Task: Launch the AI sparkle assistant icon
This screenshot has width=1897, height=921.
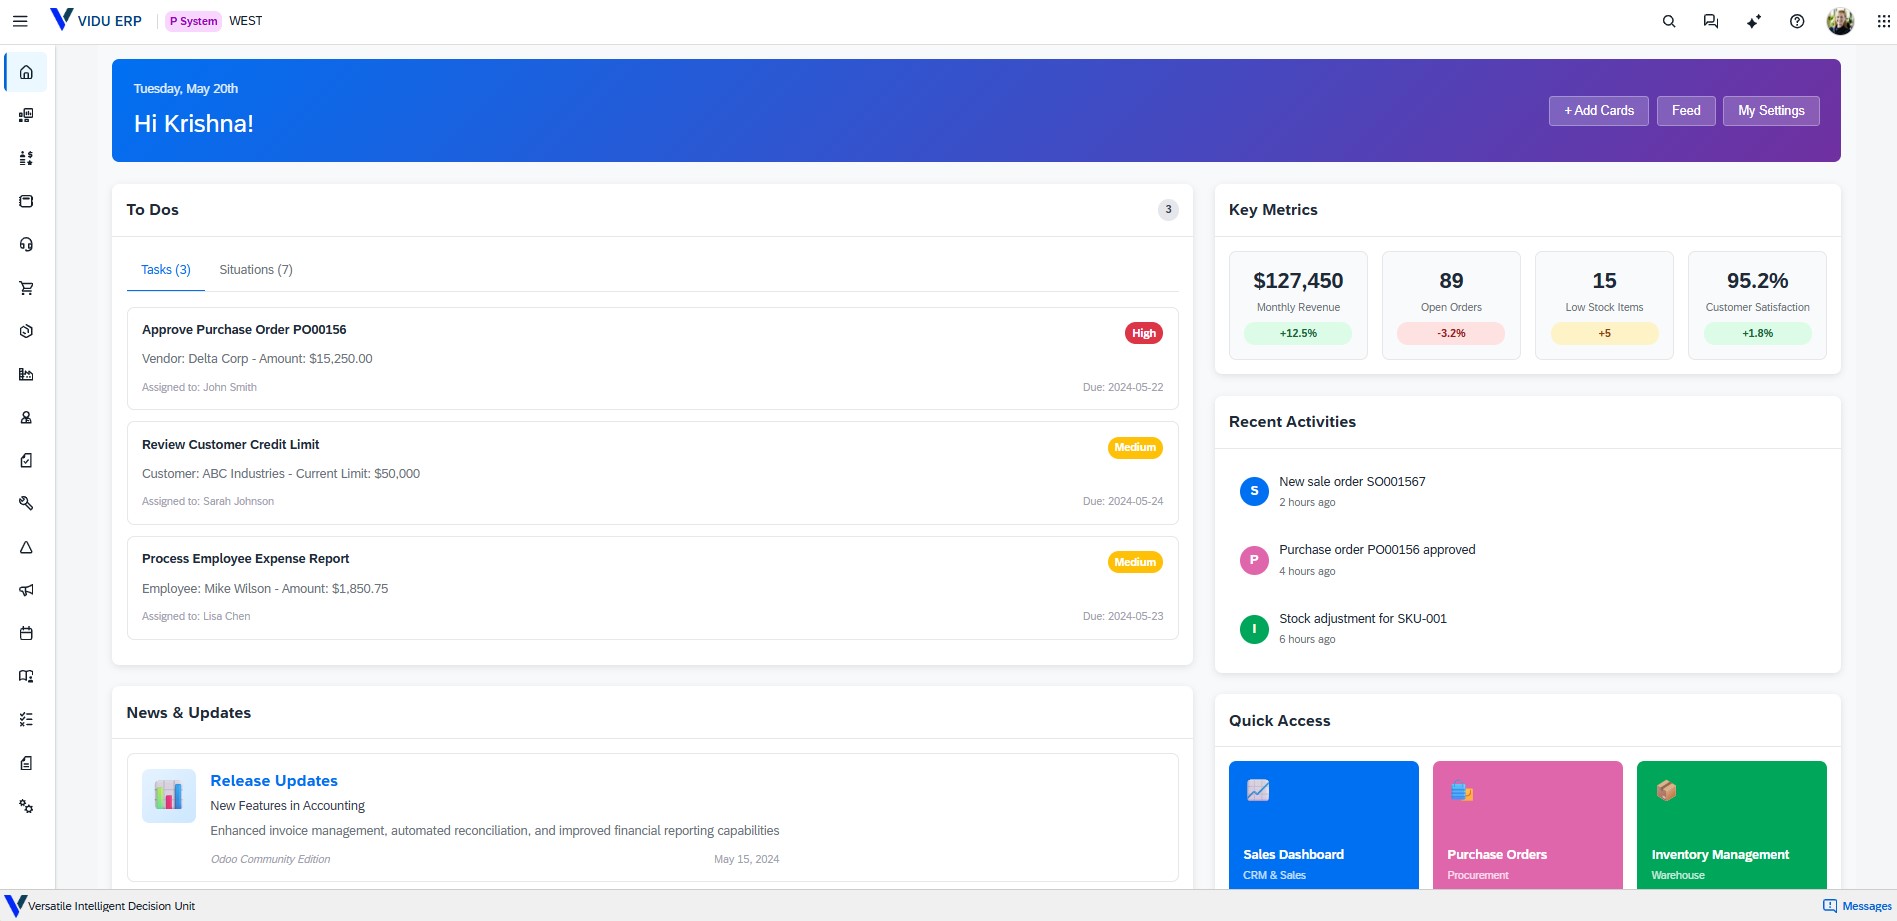Action: (x=1754, y=21)
